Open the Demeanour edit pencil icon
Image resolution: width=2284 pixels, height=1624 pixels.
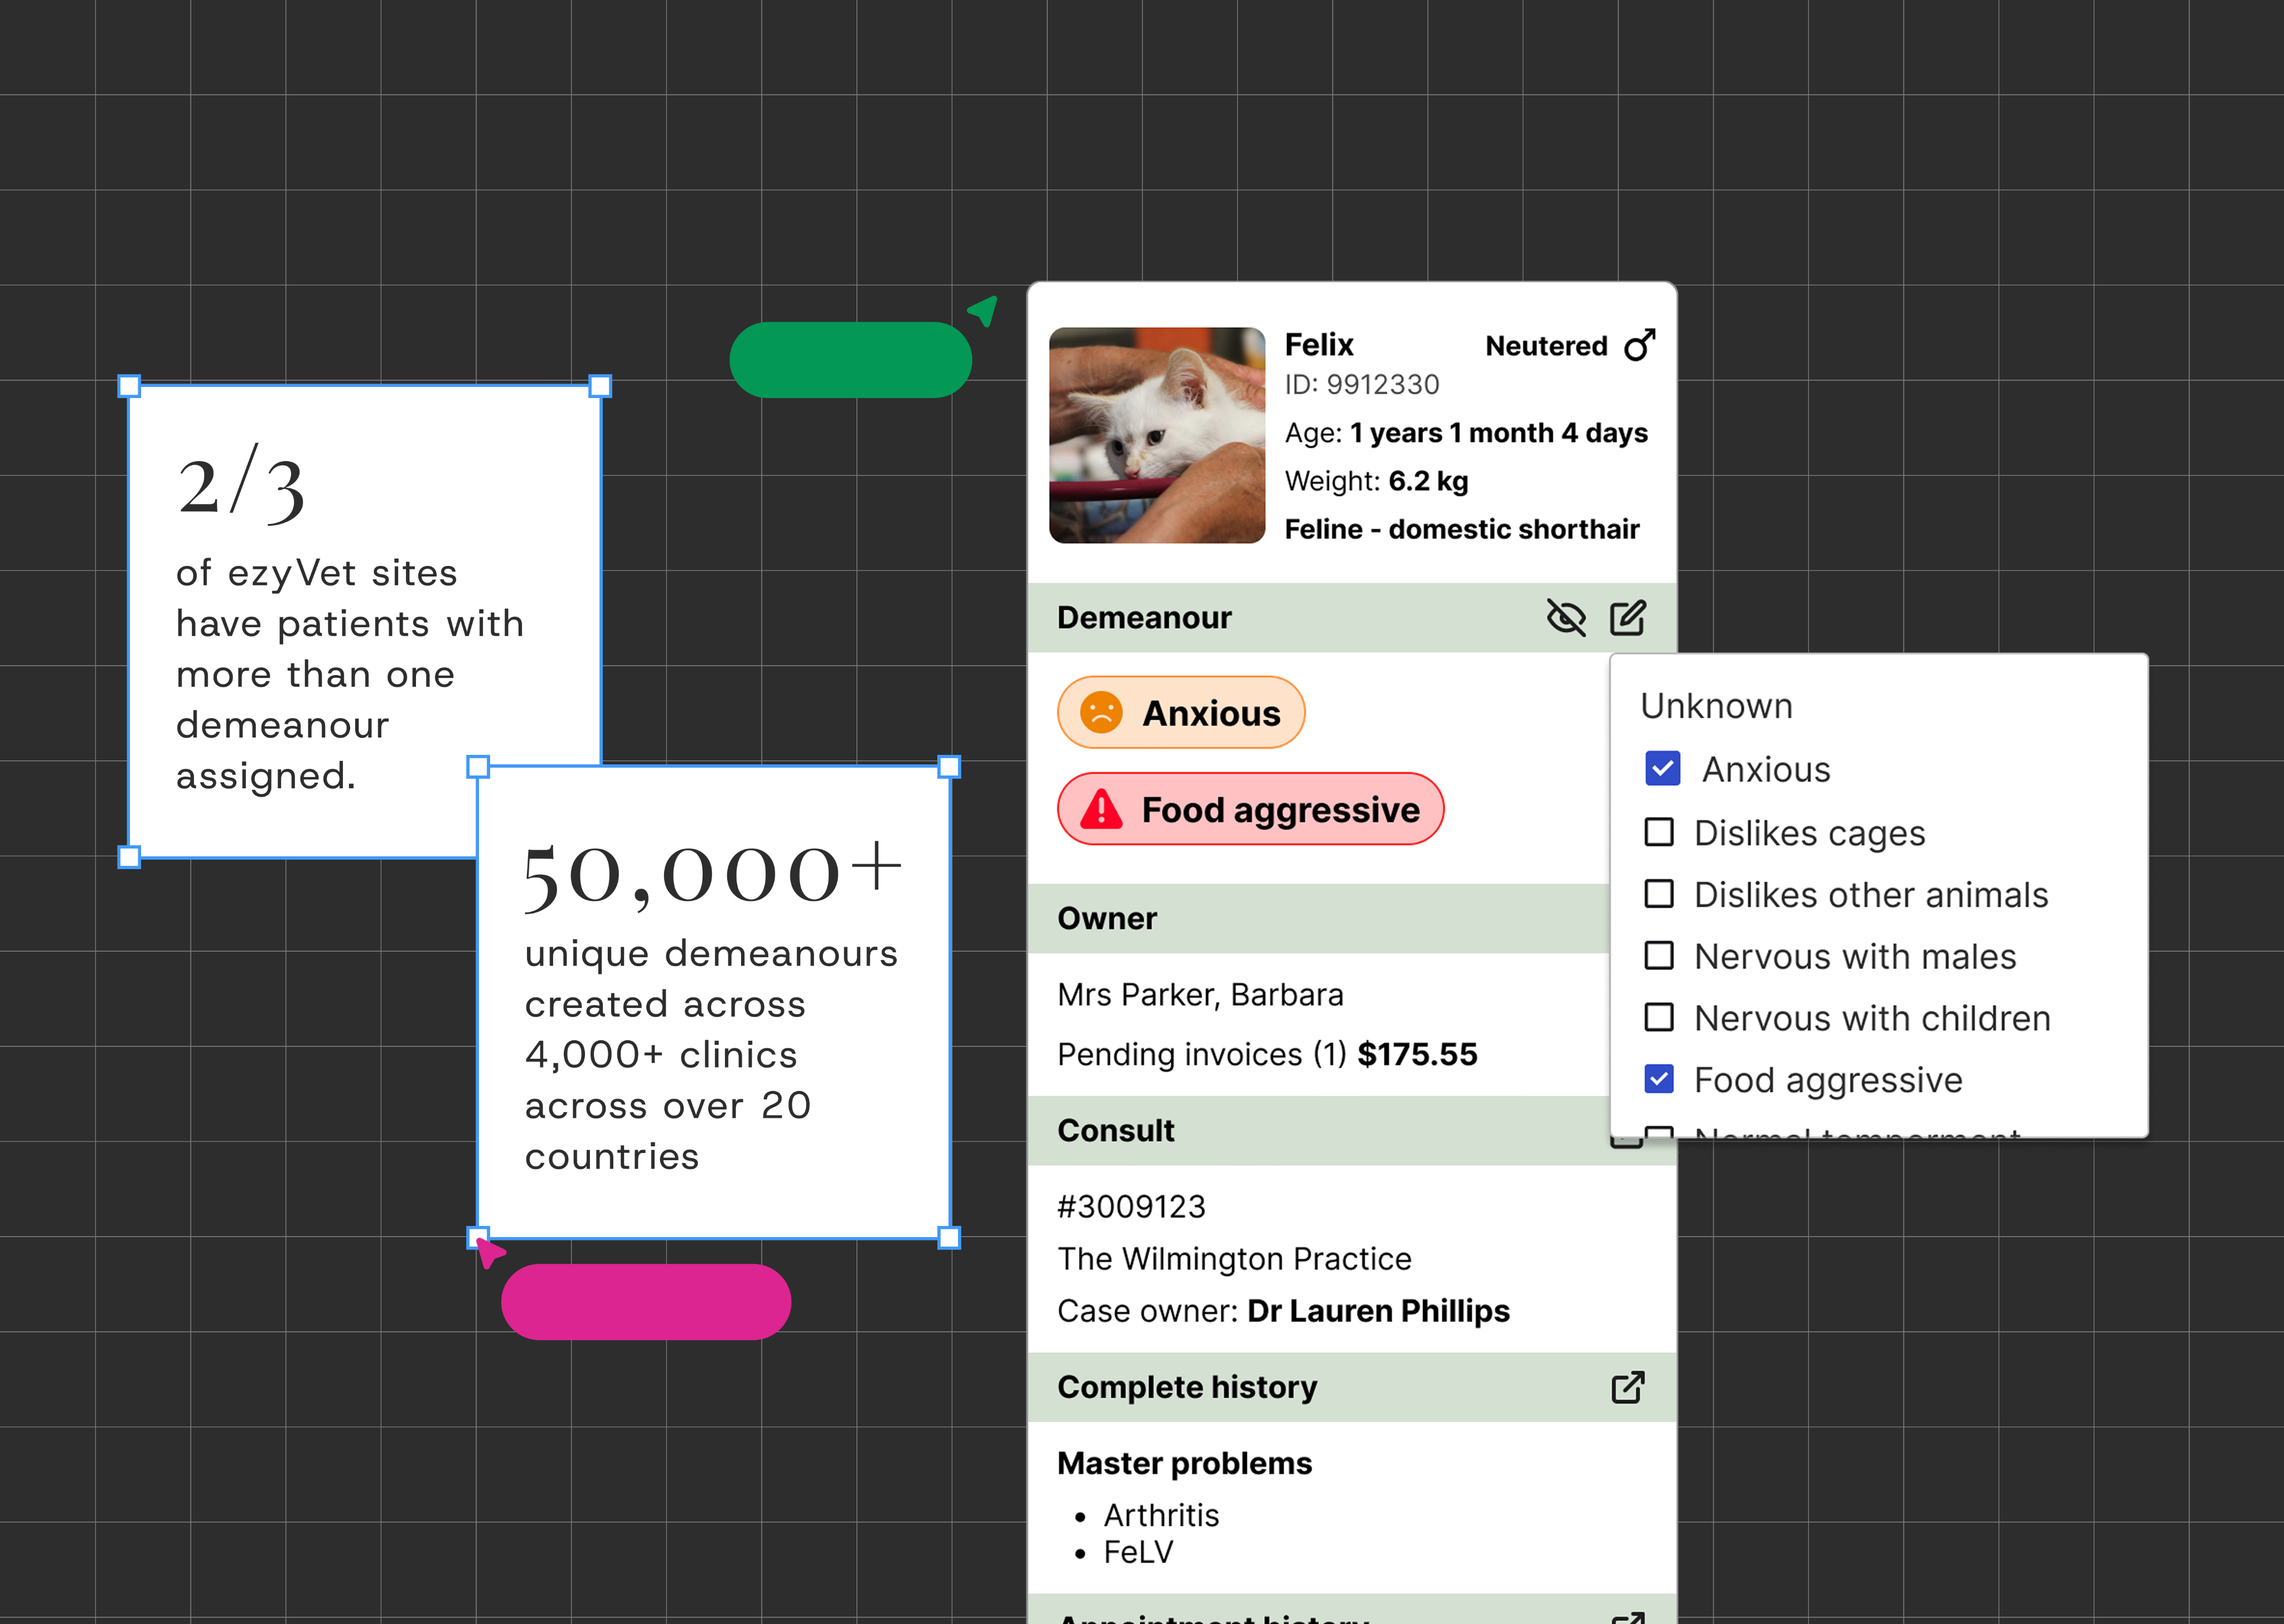(1627, 618)
